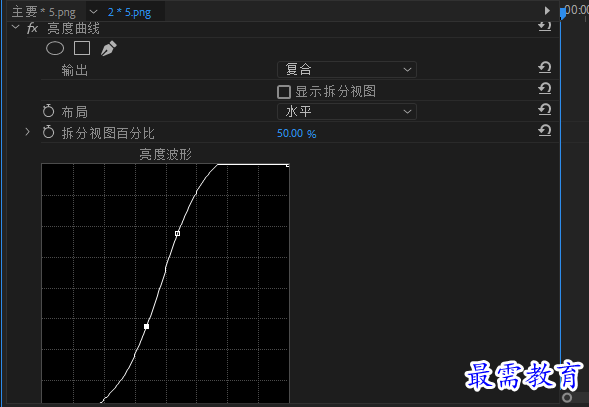Open the 布局 dropdown showing 水平
The height and width of the screenshot is (407, 589).
[x=347, y=112]
